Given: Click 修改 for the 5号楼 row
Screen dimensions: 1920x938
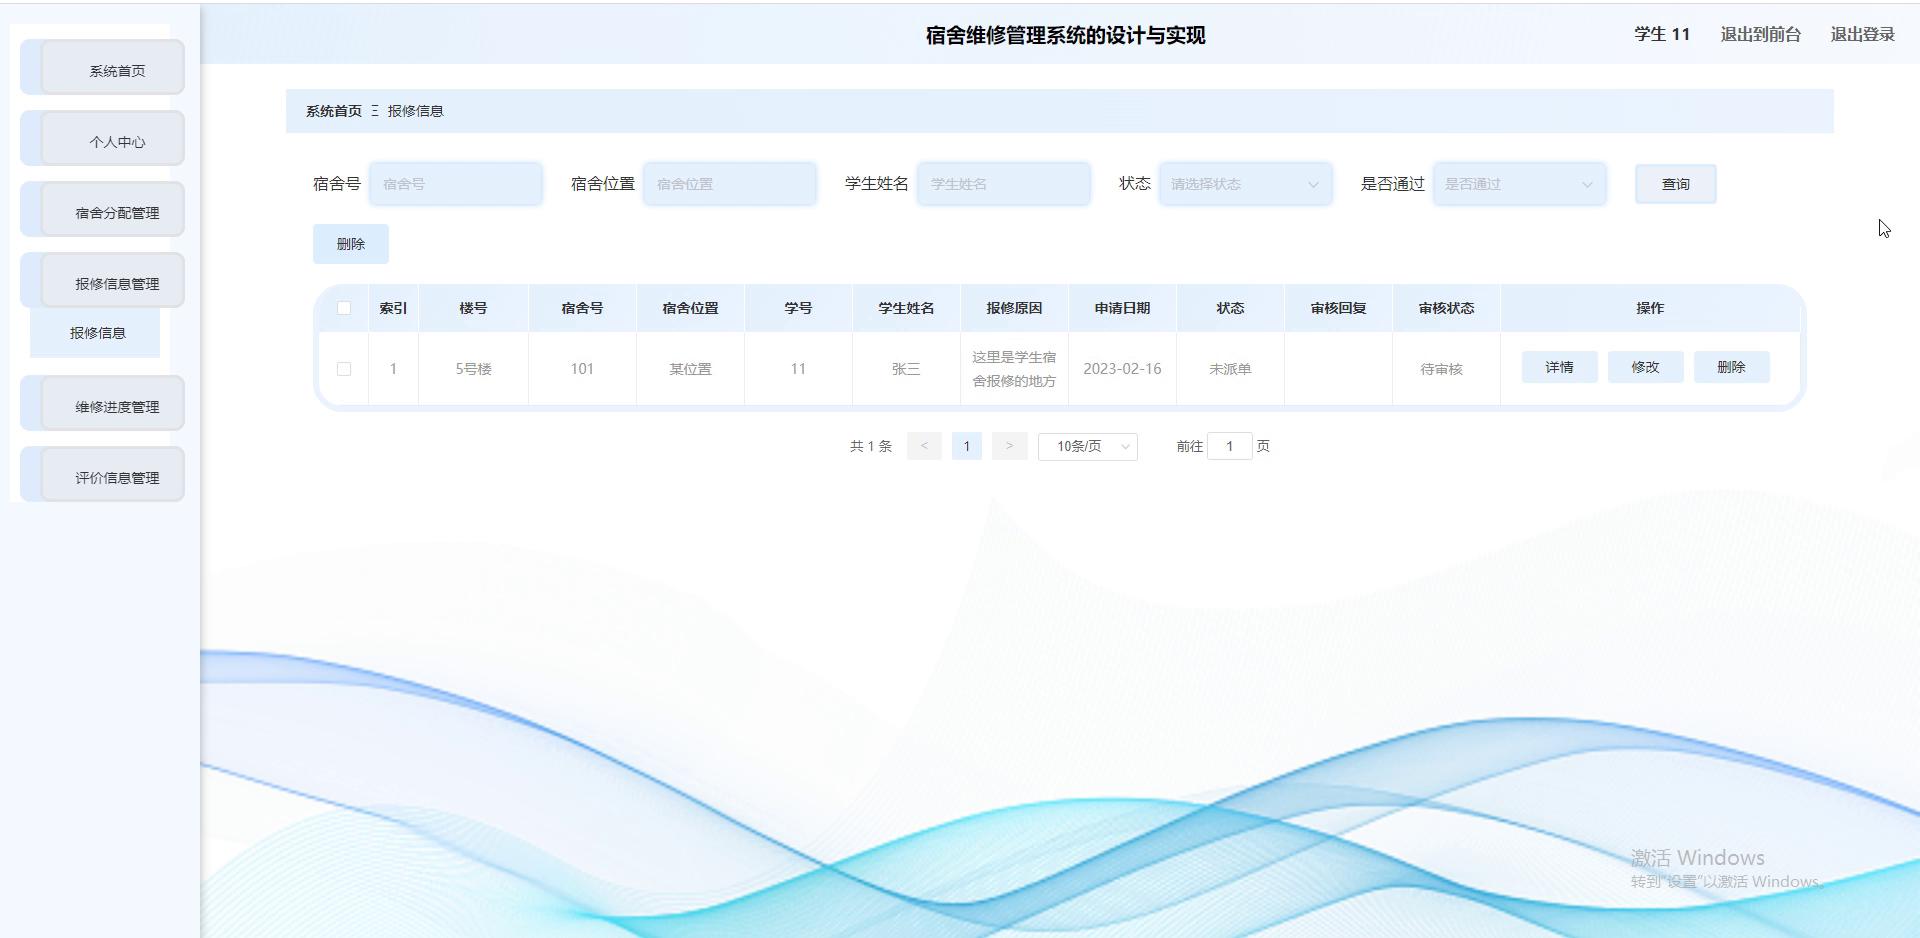Looking at the screenshot, I should tap(1645, 367).
